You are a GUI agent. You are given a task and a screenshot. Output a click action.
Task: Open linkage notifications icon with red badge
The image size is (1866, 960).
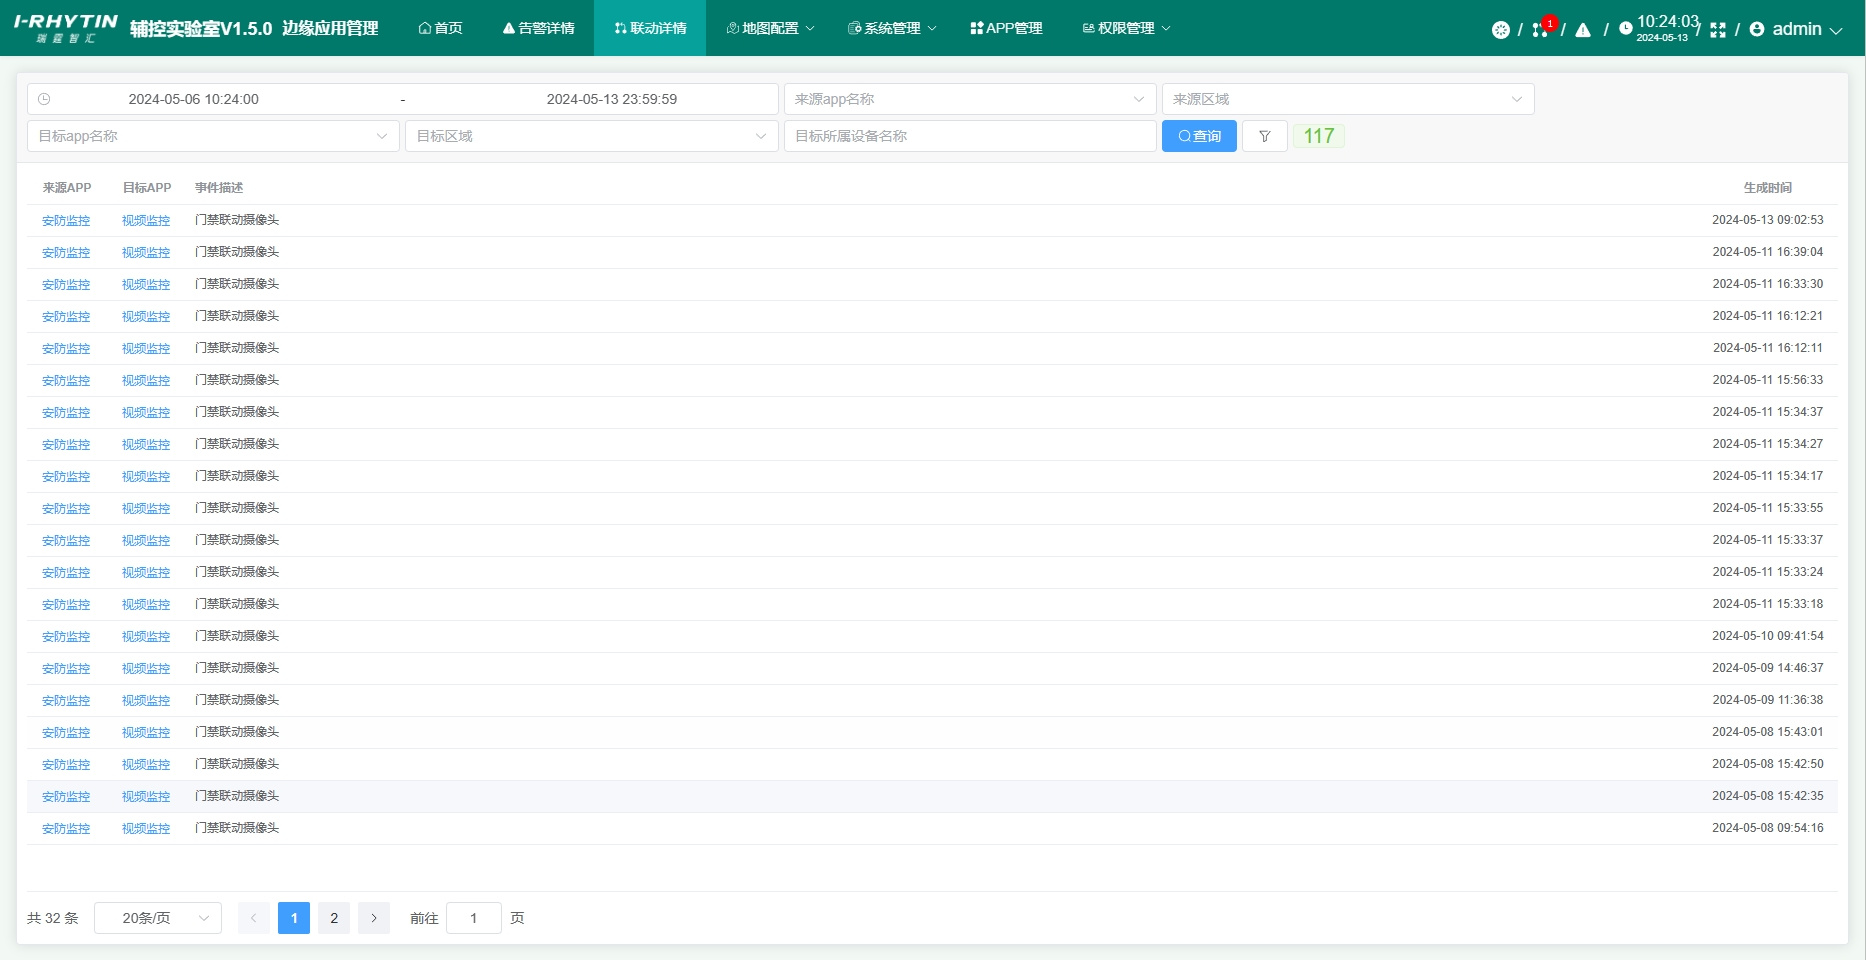tap(1541, 29)
